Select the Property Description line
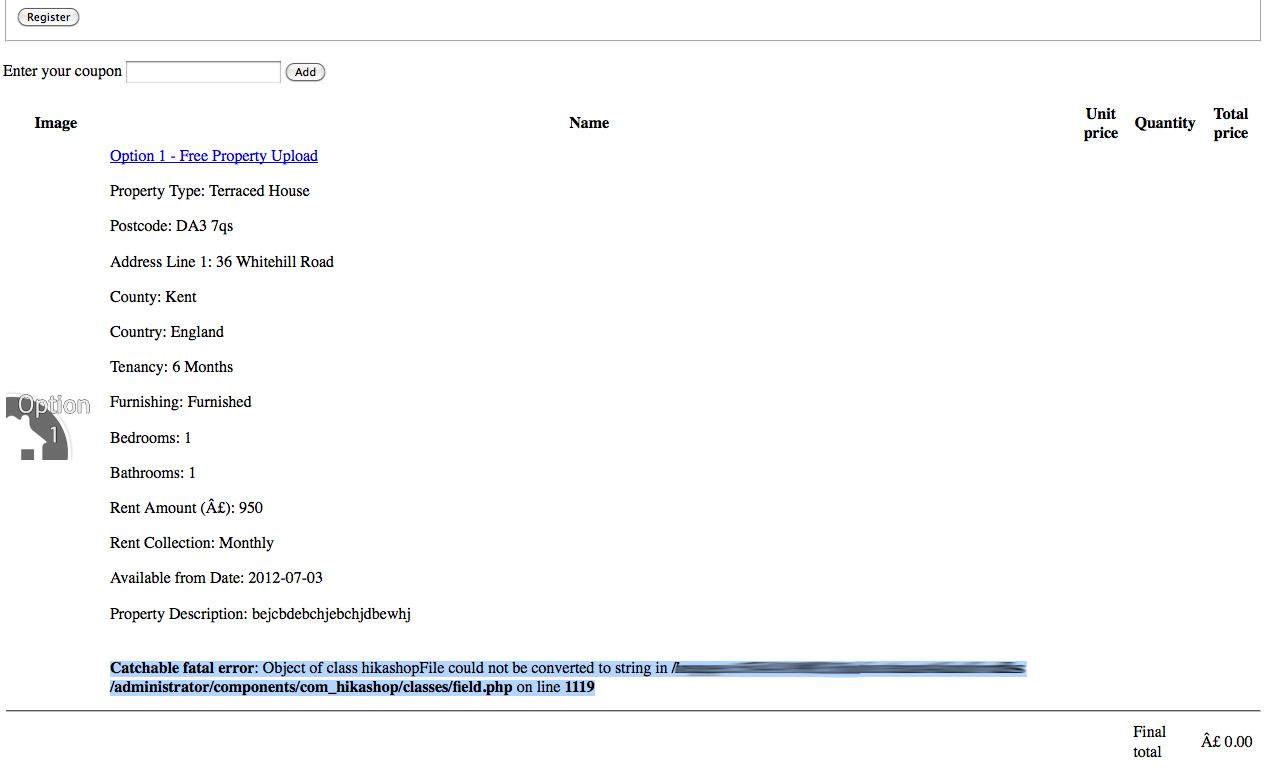 coord(260,614)
